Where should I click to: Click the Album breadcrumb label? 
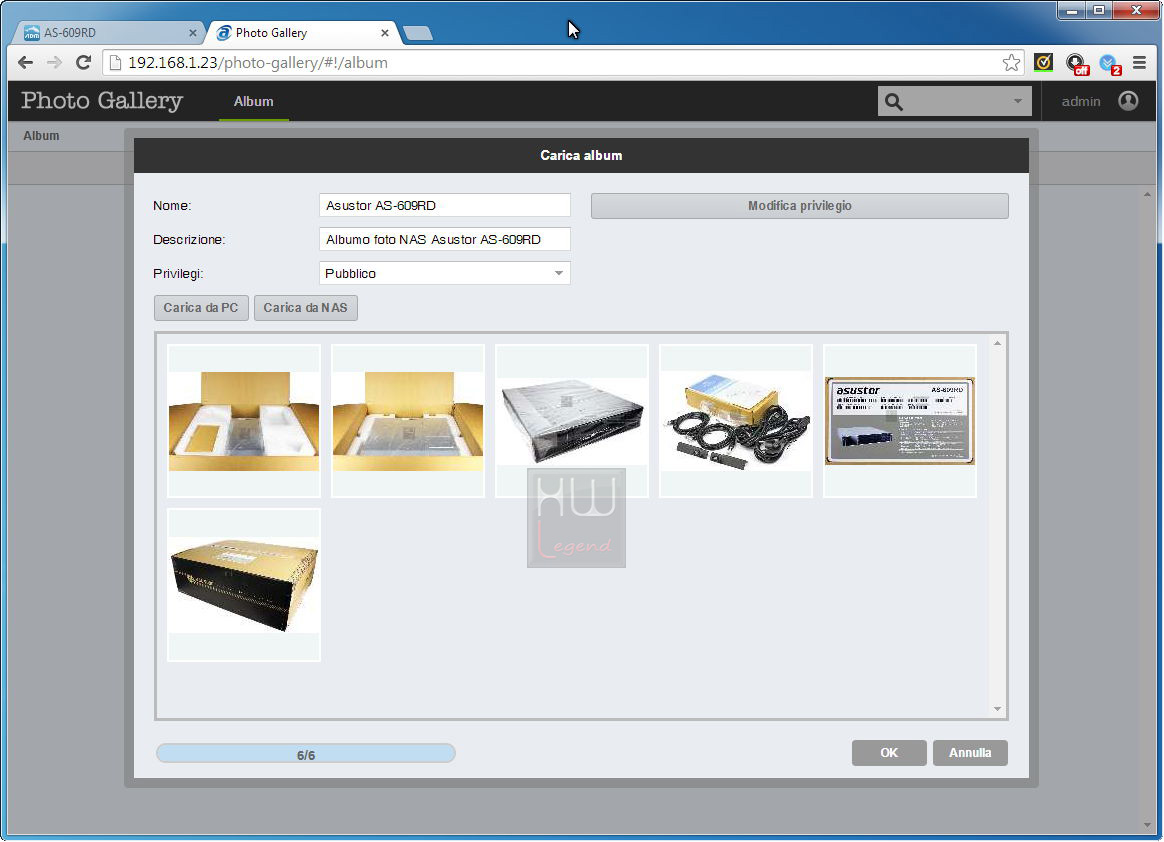(x=41, y=136)
